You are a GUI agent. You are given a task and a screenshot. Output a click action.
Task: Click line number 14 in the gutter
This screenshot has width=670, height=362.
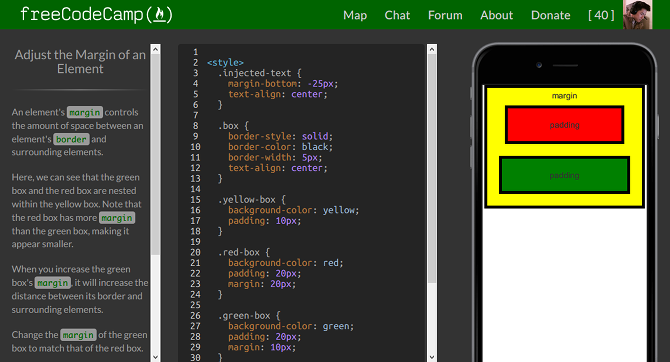pos(195,189)
